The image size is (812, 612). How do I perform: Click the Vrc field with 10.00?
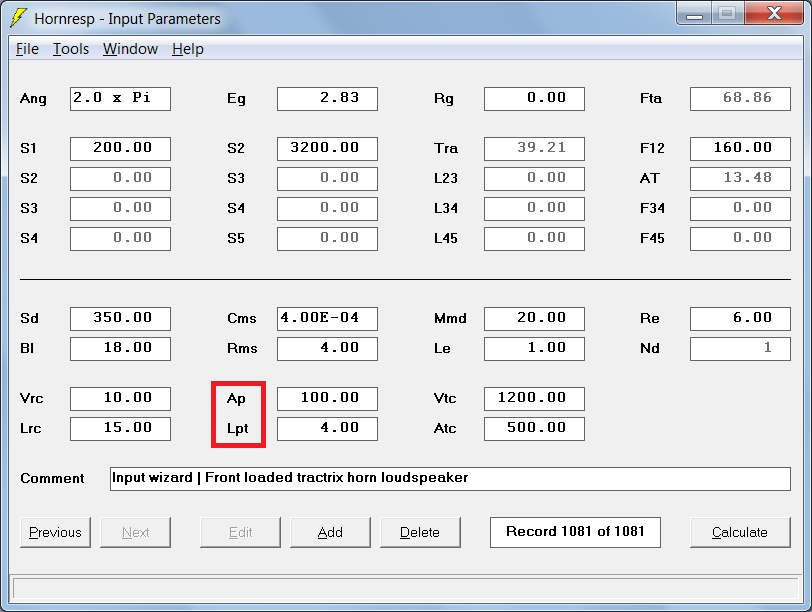121,399
